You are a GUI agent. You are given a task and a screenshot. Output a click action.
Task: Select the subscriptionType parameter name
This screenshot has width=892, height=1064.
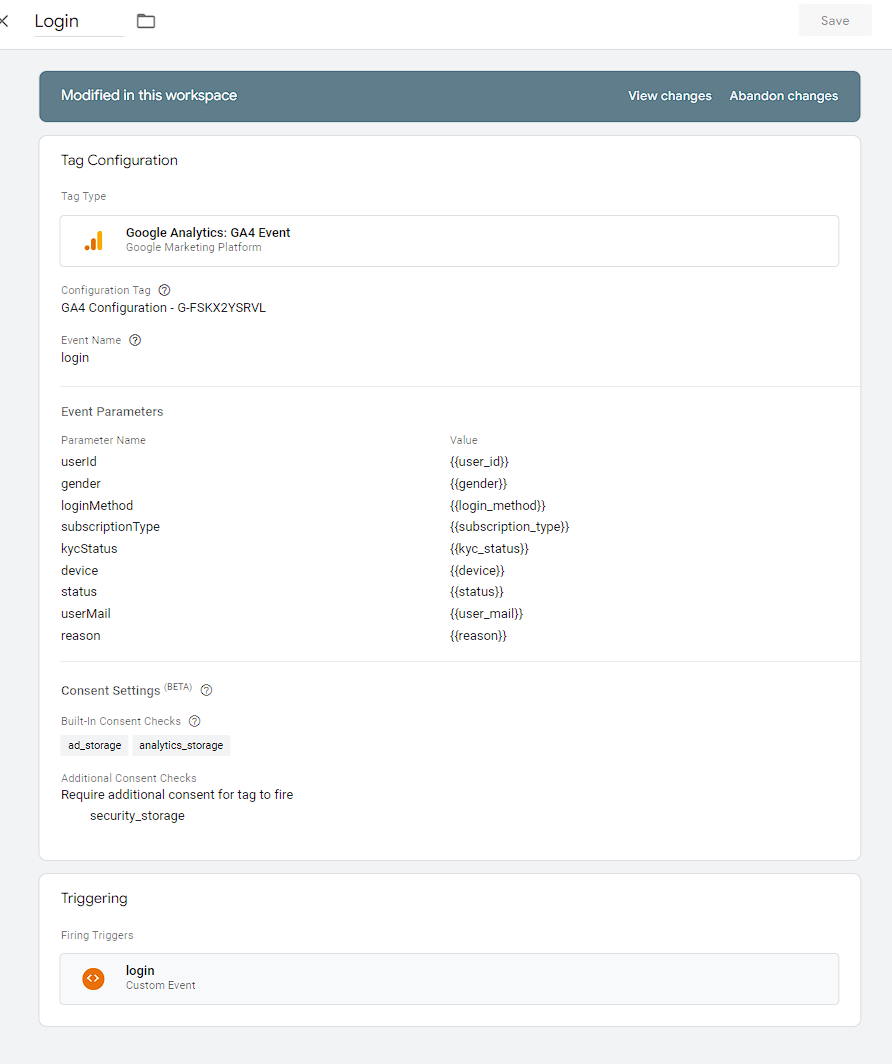pyautogui.click(x=111, y=527)
